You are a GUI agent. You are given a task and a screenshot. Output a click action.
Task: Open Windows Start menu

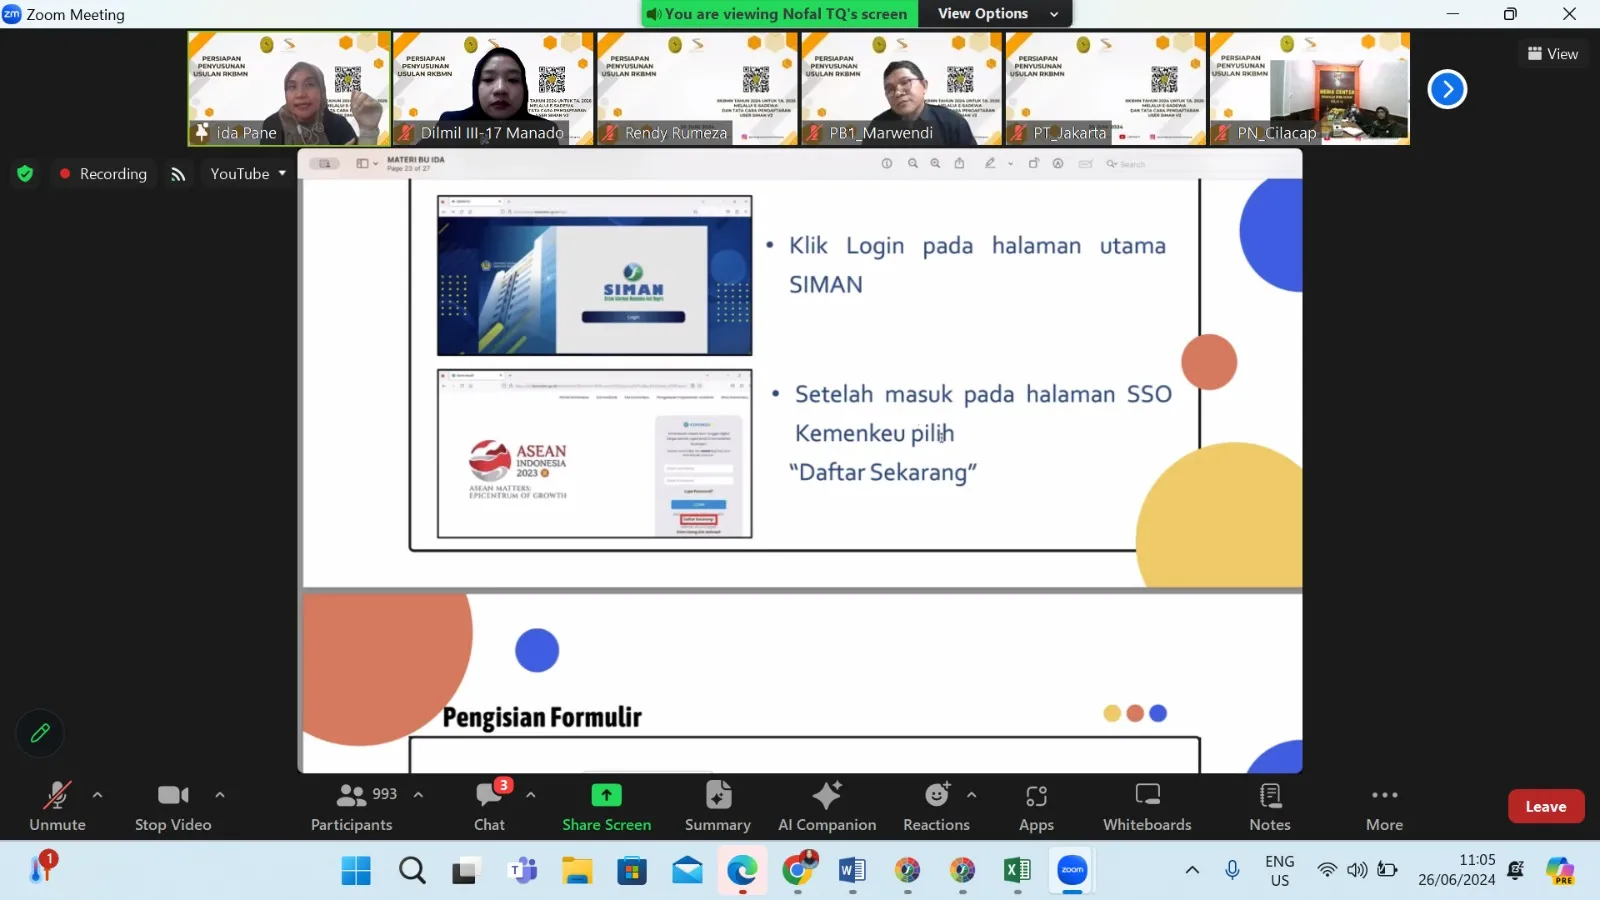(356, 871)
